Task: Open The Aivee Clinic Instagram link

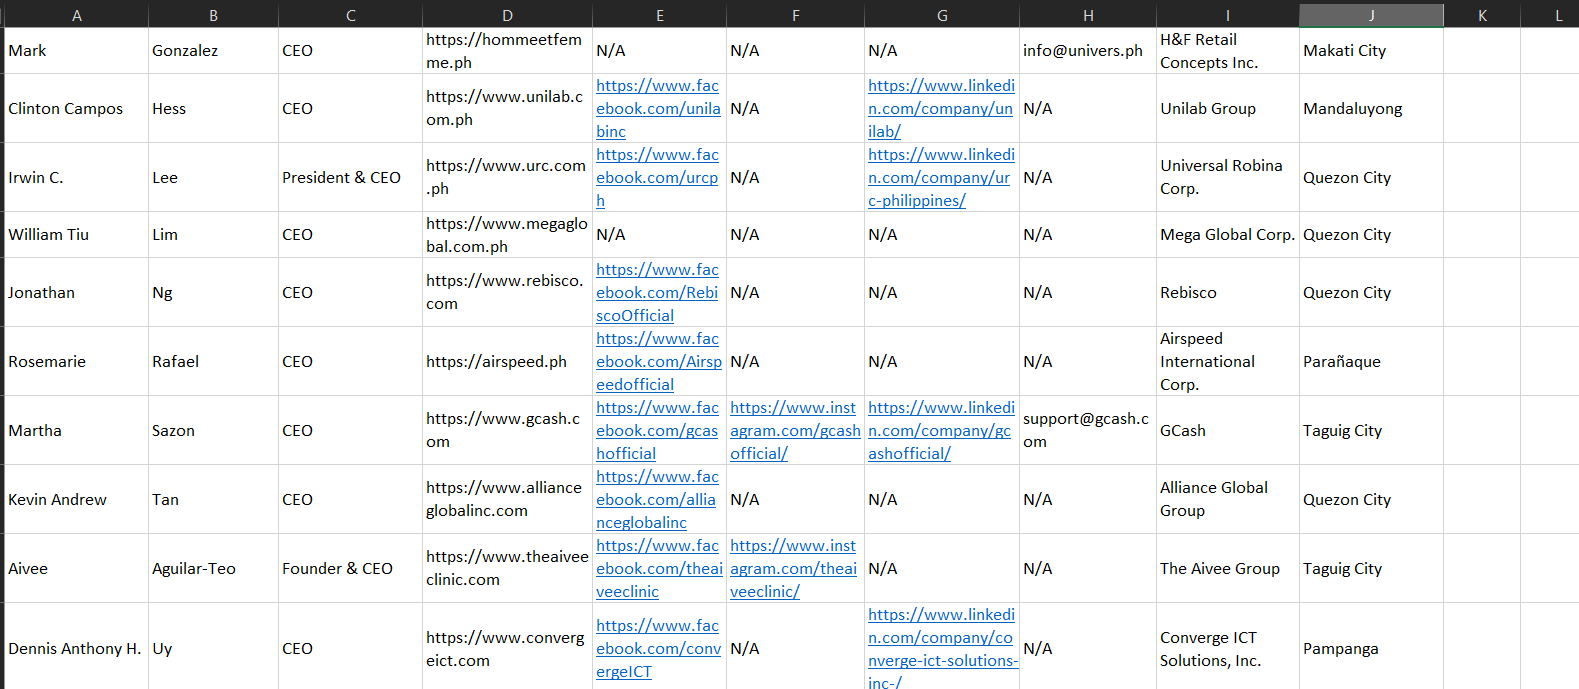Action: [x=793, y=568]
